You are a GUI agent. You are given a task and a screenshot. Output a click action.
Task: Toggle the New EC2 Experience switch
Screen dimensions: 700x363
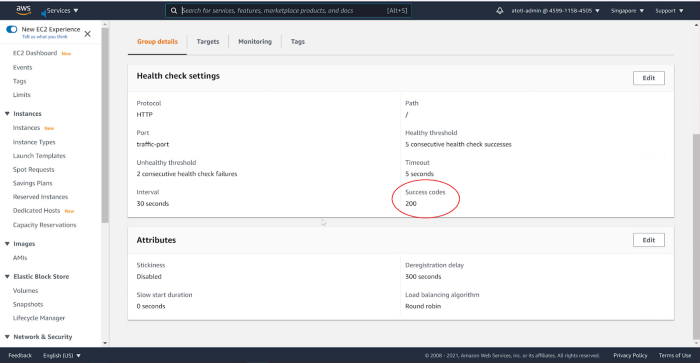[x=12, y=29]
